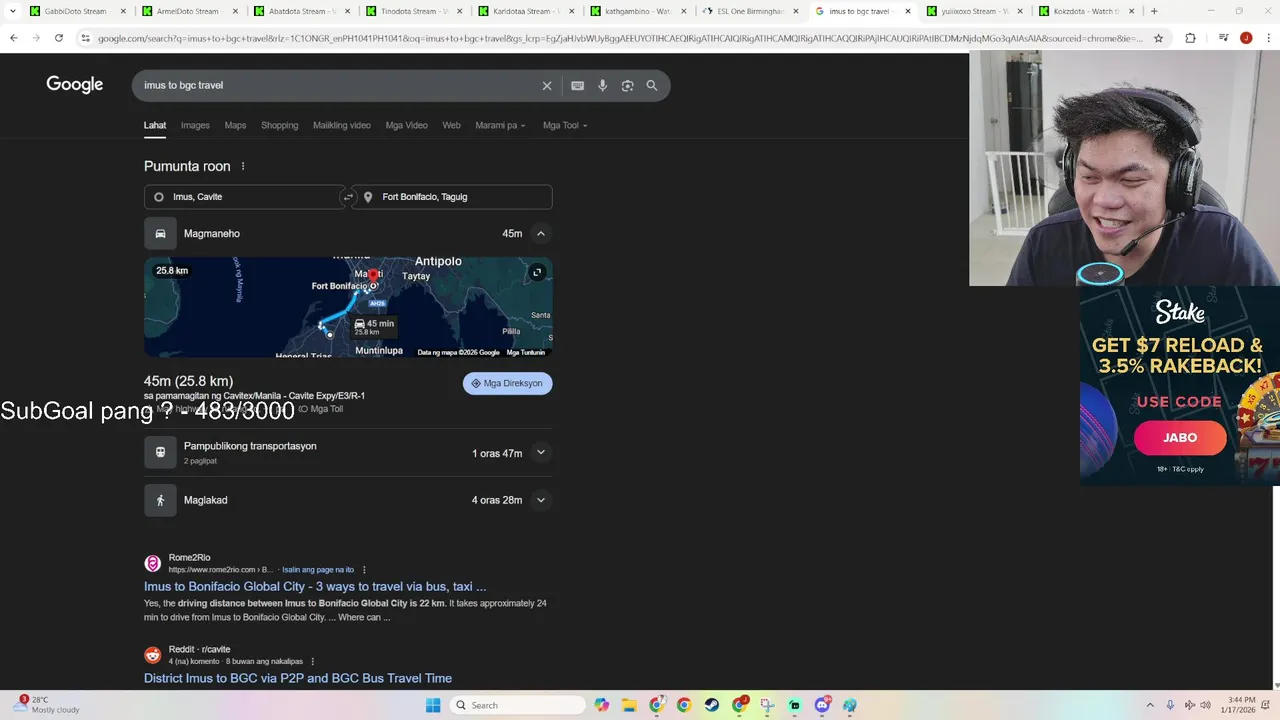Screen dimensions: 1280x720
Task: Open Discord from the taskbar
Action: tap(822, 705)
